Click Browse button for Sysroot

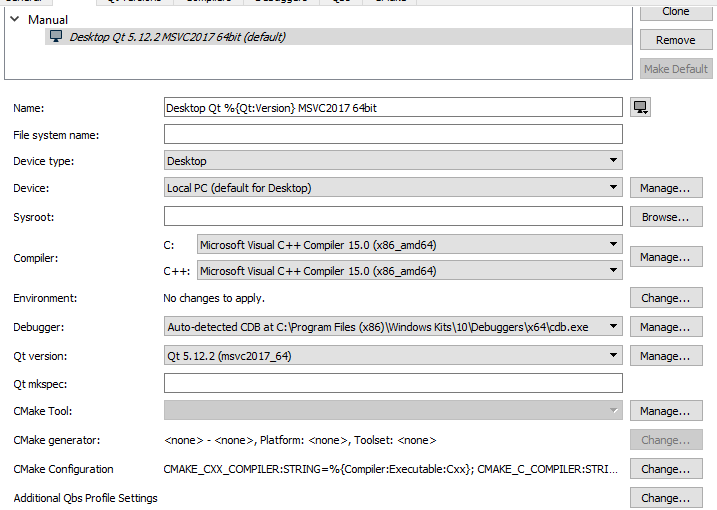[666, 217]
